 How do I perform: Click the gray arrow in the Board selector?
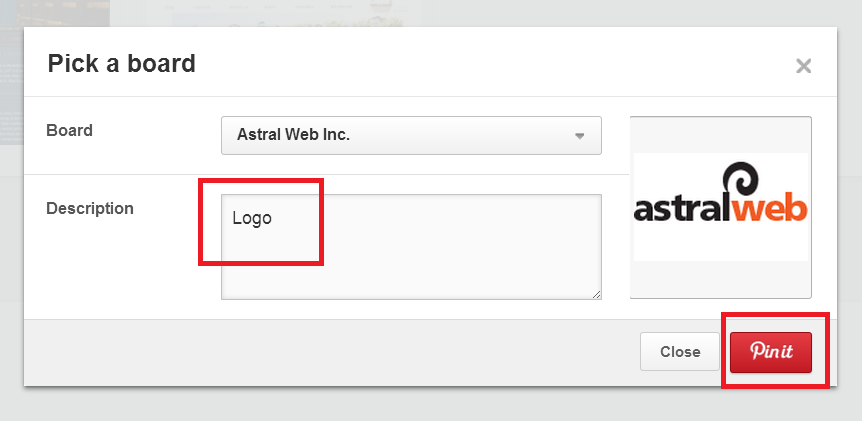tap(579, 136)
